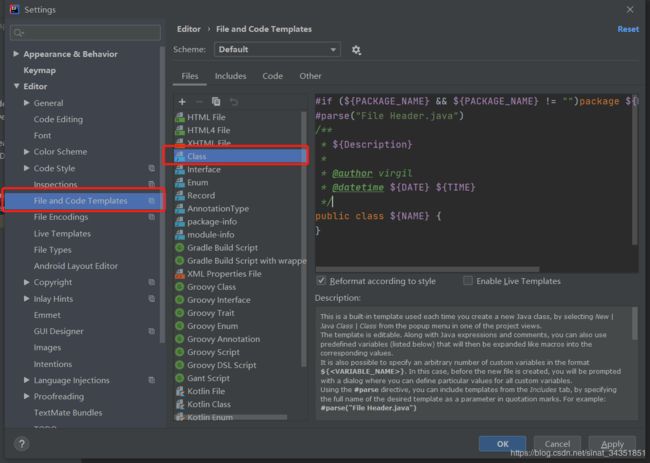Viewport: 650px width, 463px height.
Task: Switch to the Files tab
Action: 189,76
